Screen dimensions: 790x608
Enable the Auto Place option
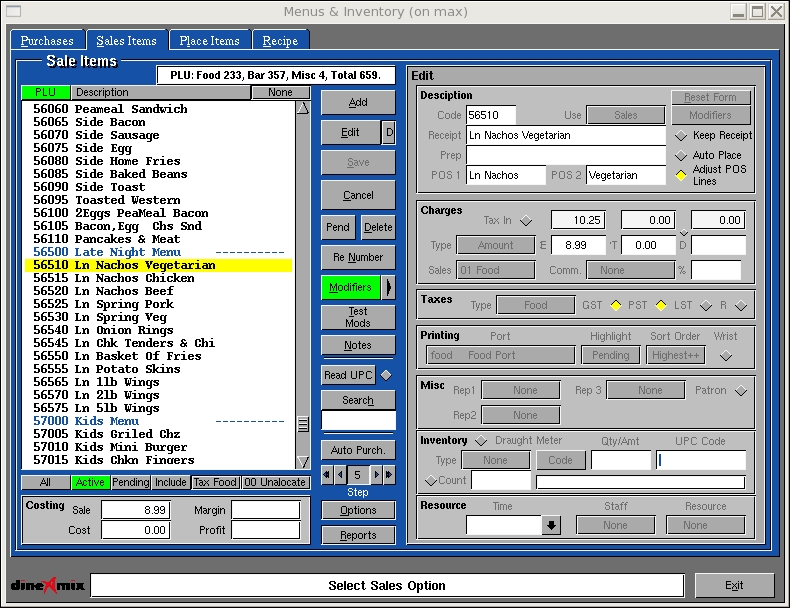click(681, 155)
